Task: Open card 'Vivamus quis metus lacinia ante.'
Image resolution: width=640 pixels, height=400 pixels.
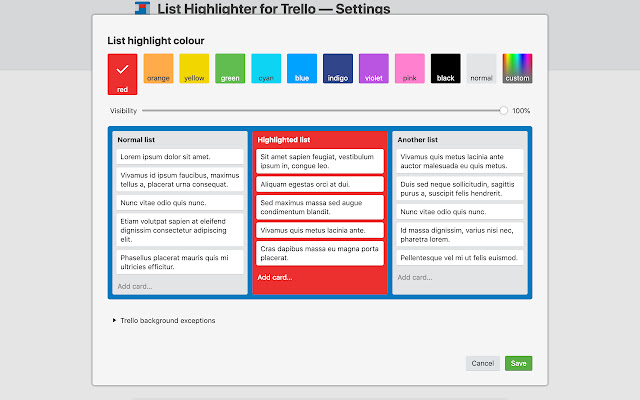Action: pos(320,230)
